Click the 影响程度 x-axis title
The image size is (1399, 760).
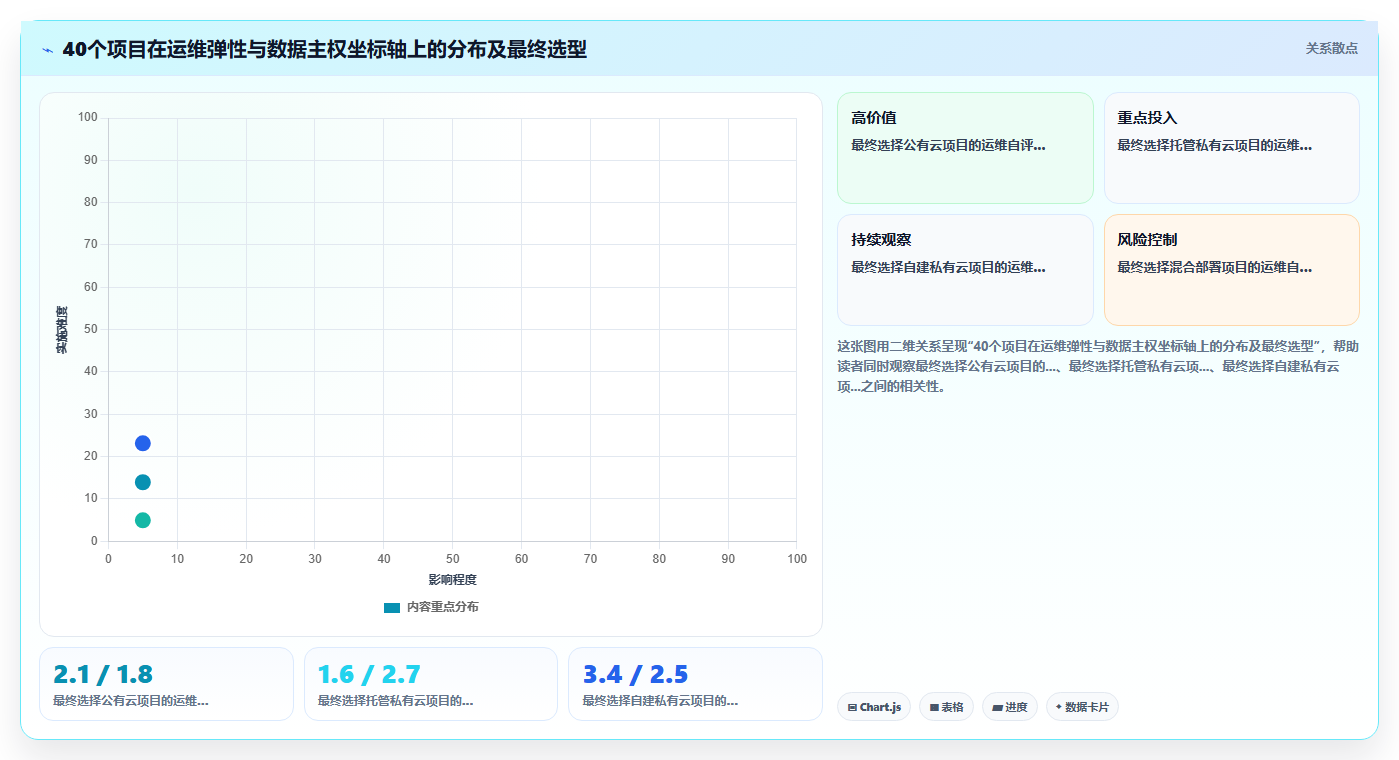[453, 580]
